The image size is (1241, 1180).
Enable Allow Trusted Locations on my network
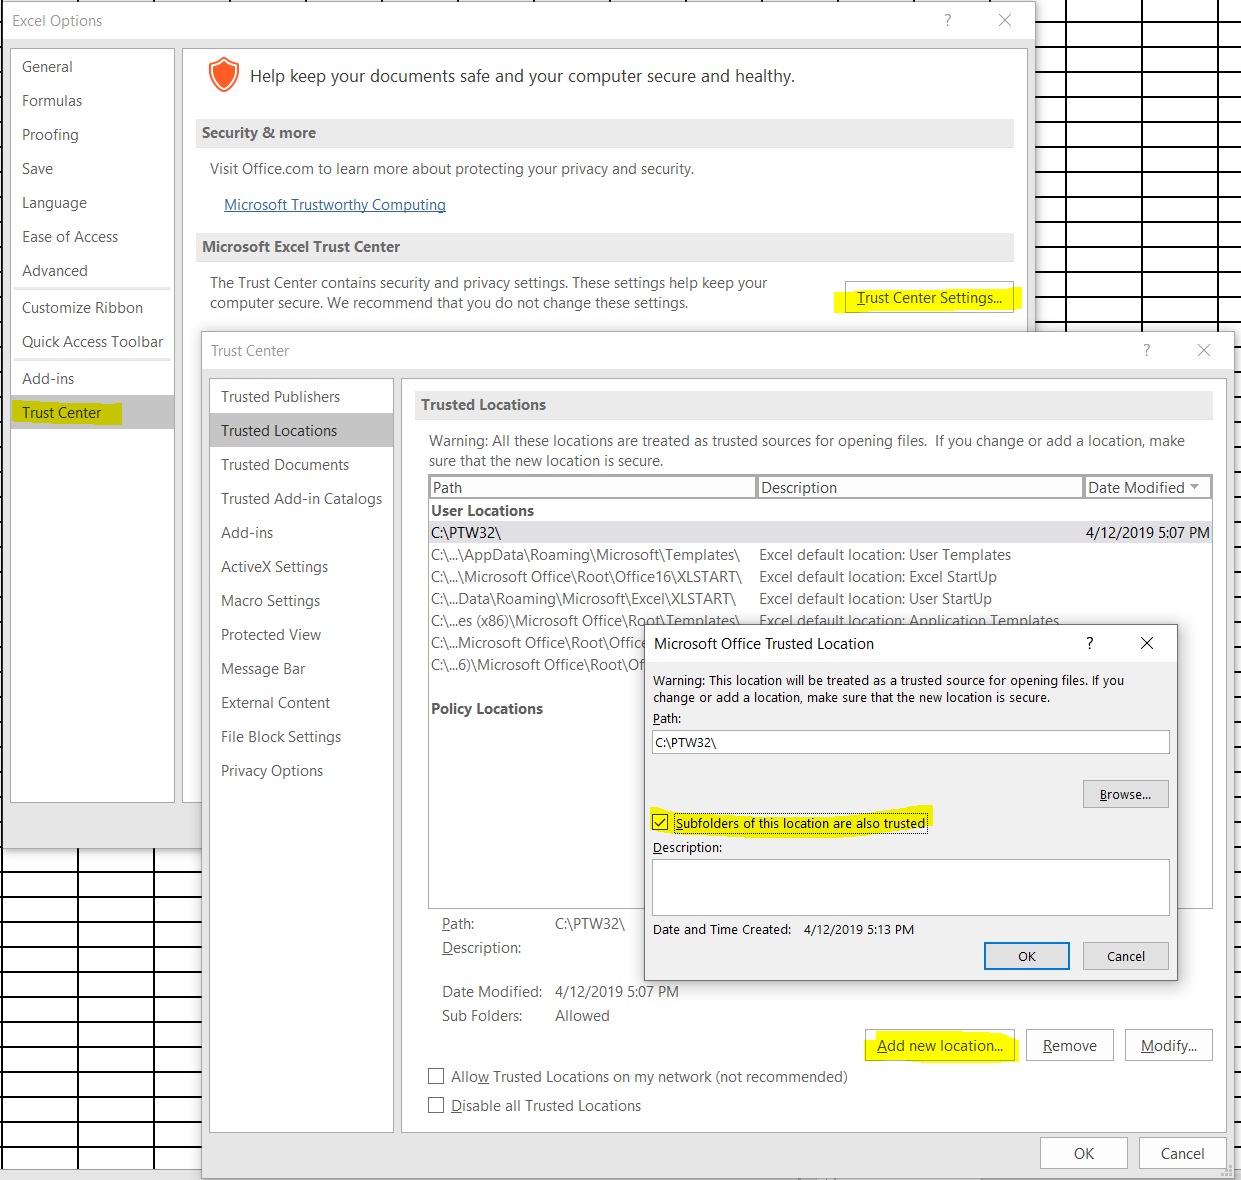[436, 1076]
